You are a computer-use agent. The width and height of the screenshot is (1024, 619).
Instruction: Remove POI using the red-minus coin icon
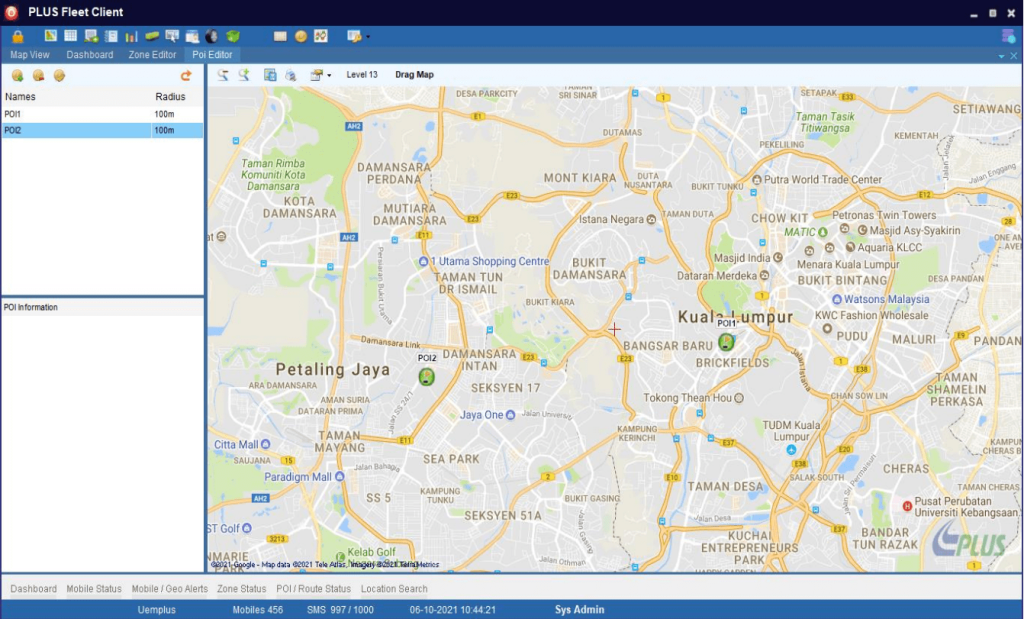click(x=39, y=76)
